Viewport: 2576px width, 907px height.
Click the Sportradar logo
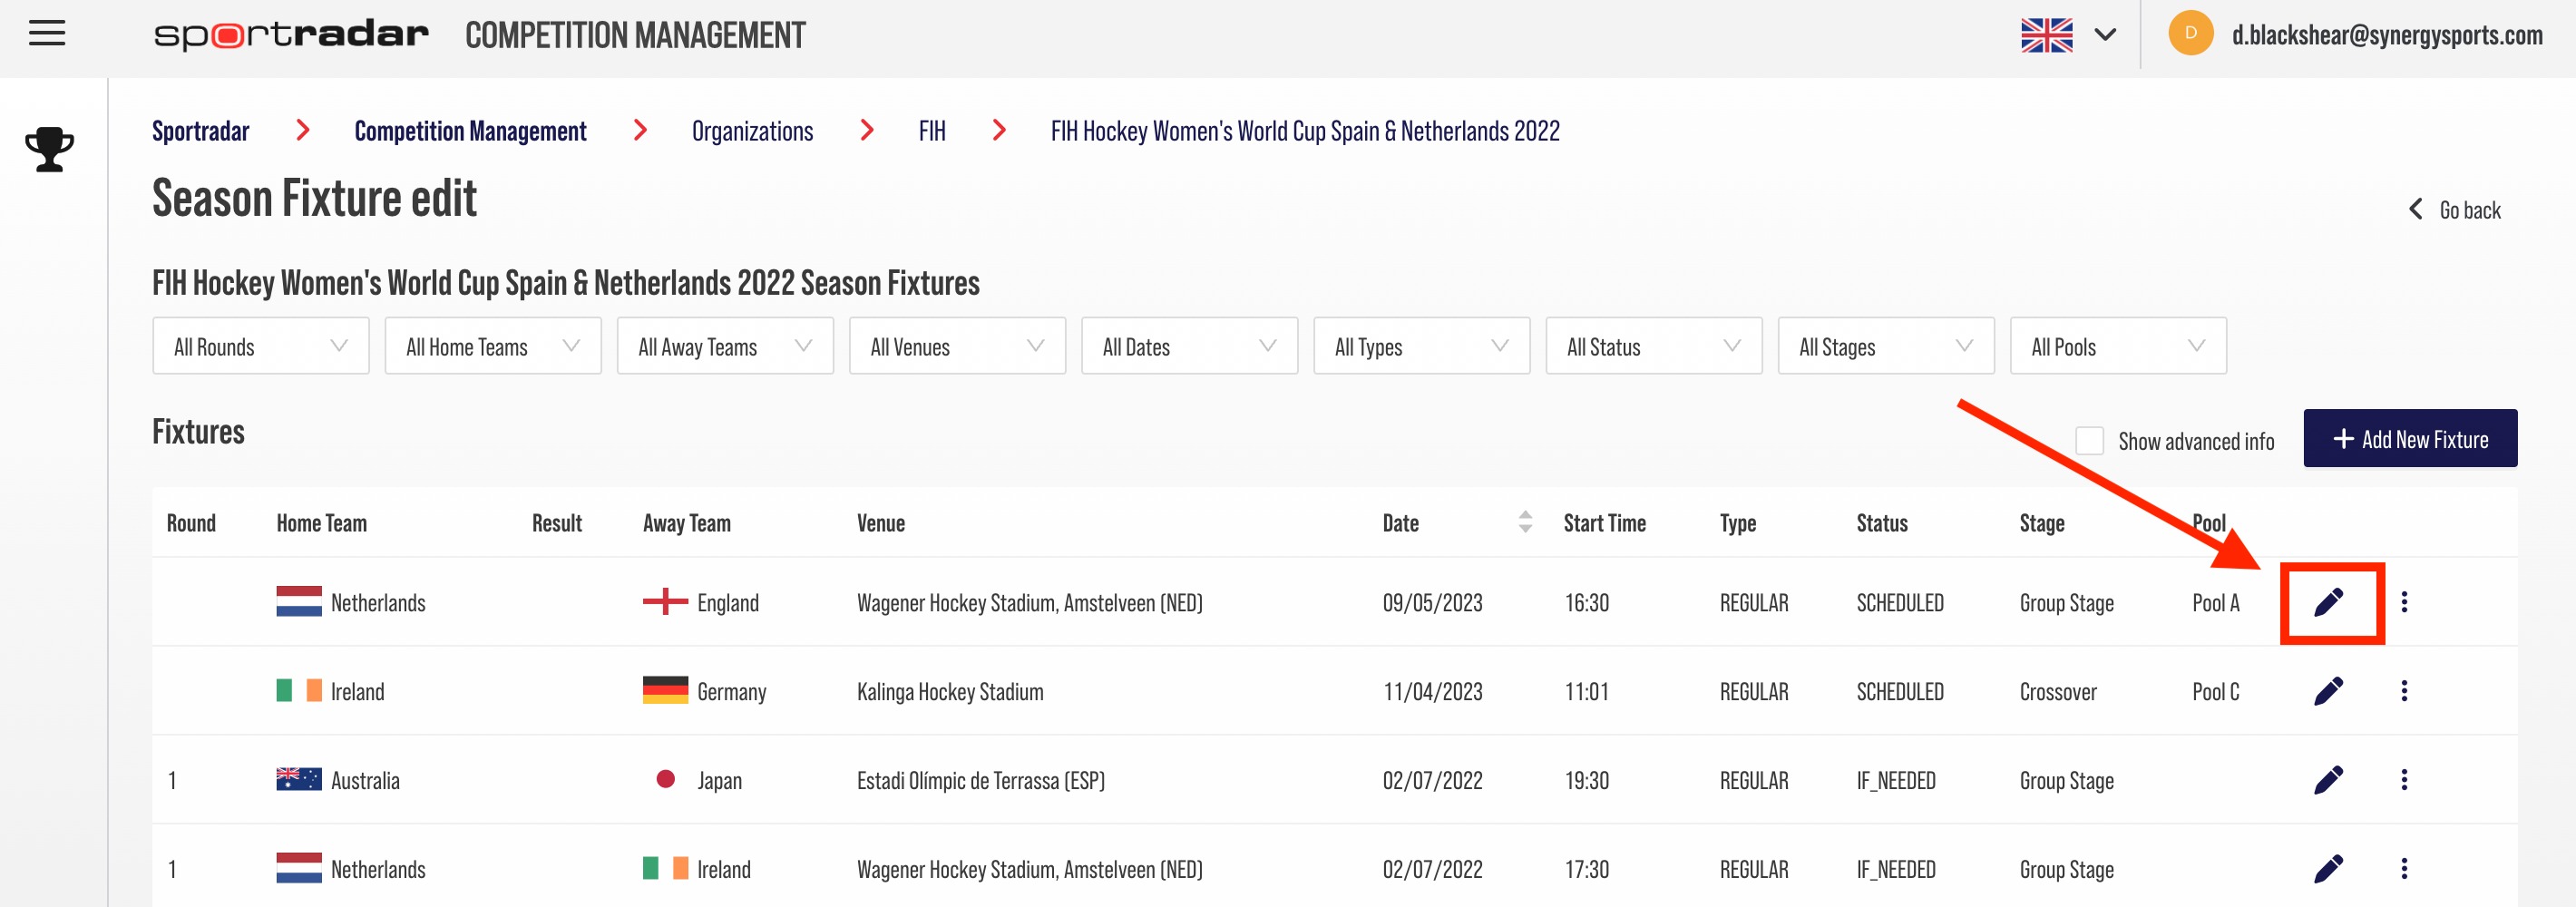[x=291, y=35]
